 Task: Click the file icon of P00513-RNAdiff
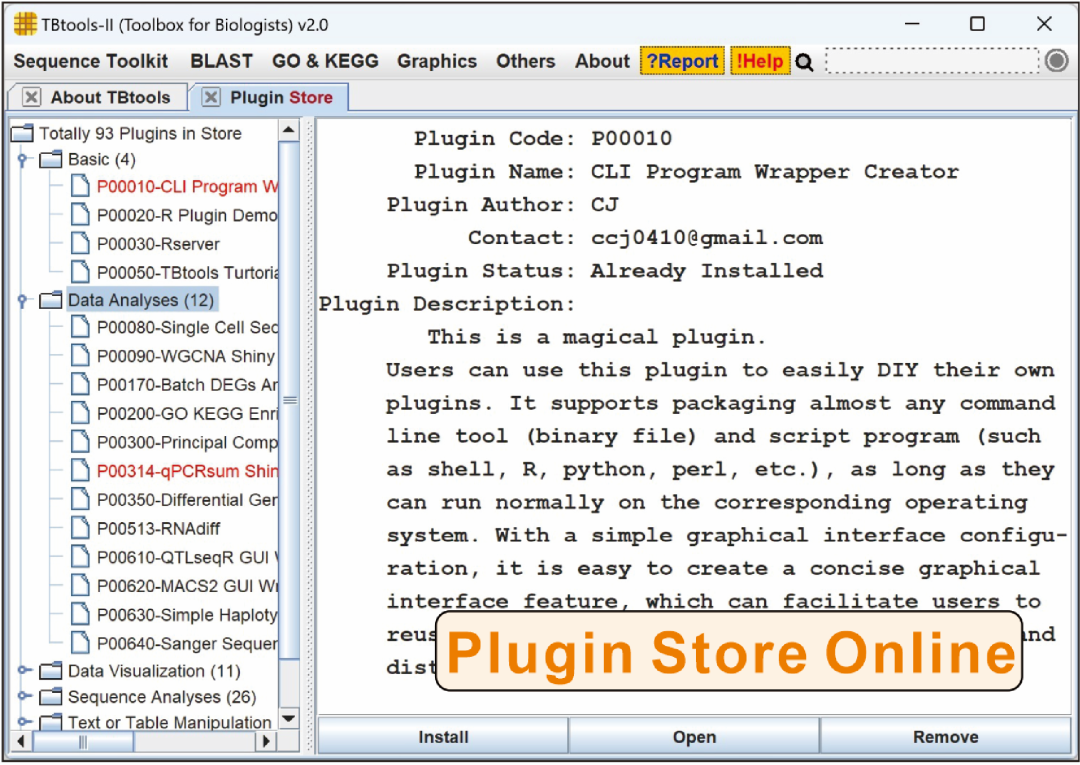tap(81, 528)
